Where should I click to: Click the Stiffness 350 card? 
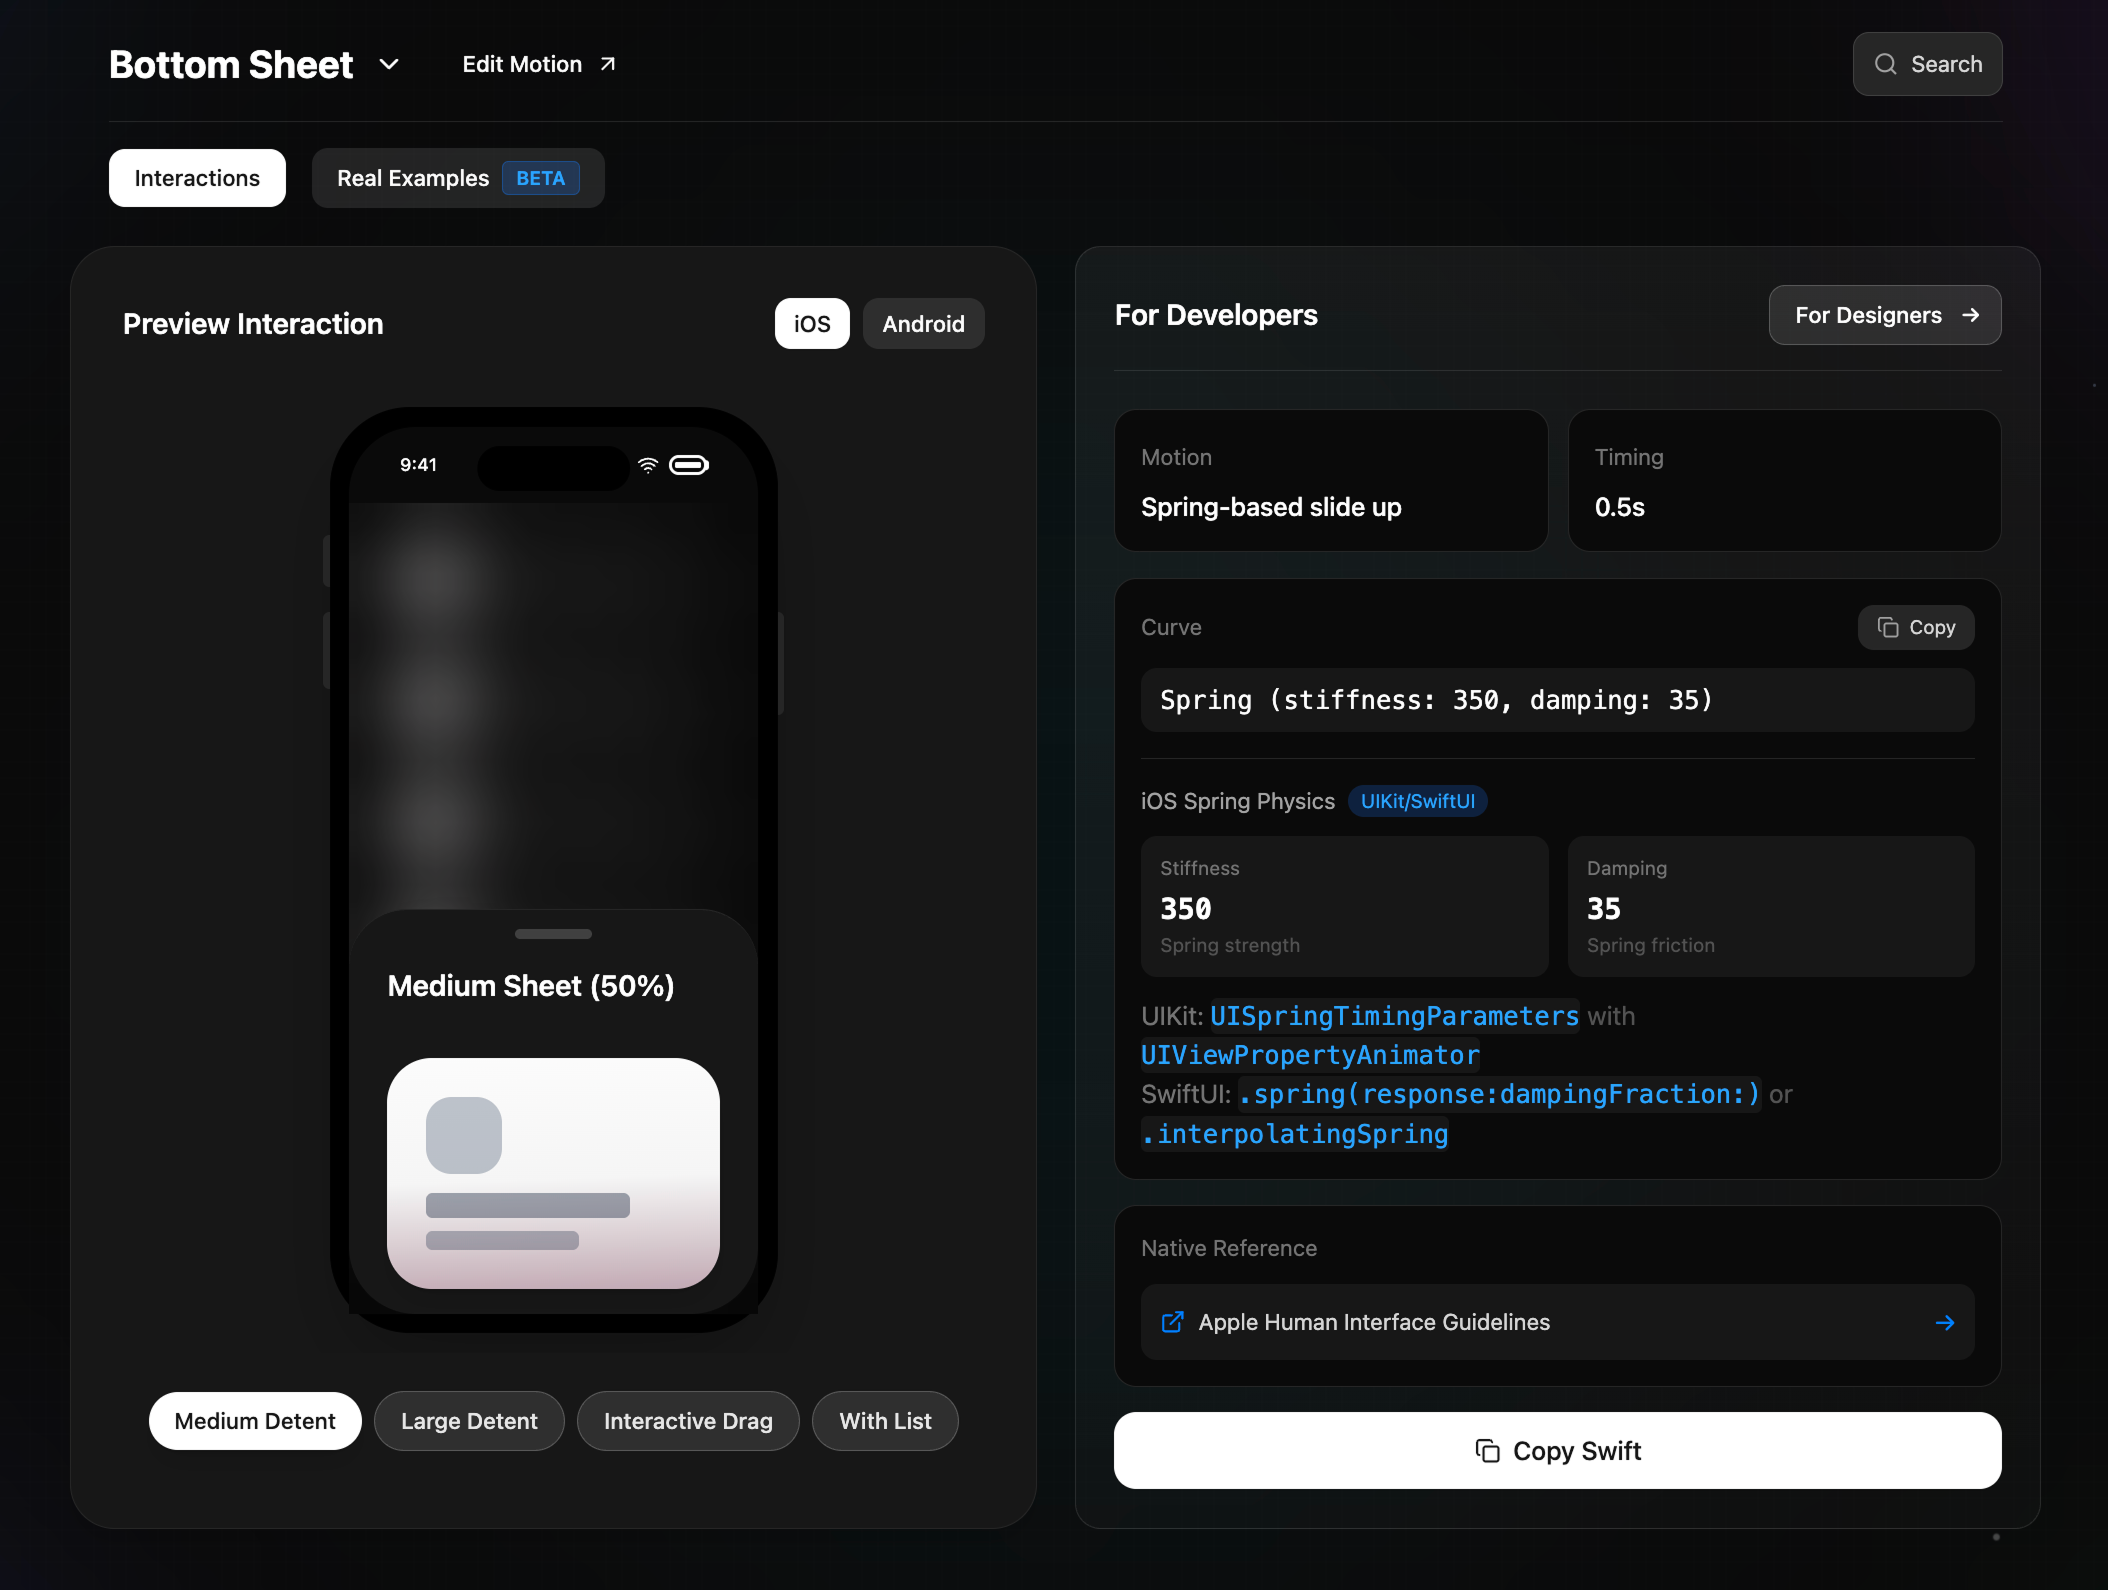click(x=1344, y=906)
